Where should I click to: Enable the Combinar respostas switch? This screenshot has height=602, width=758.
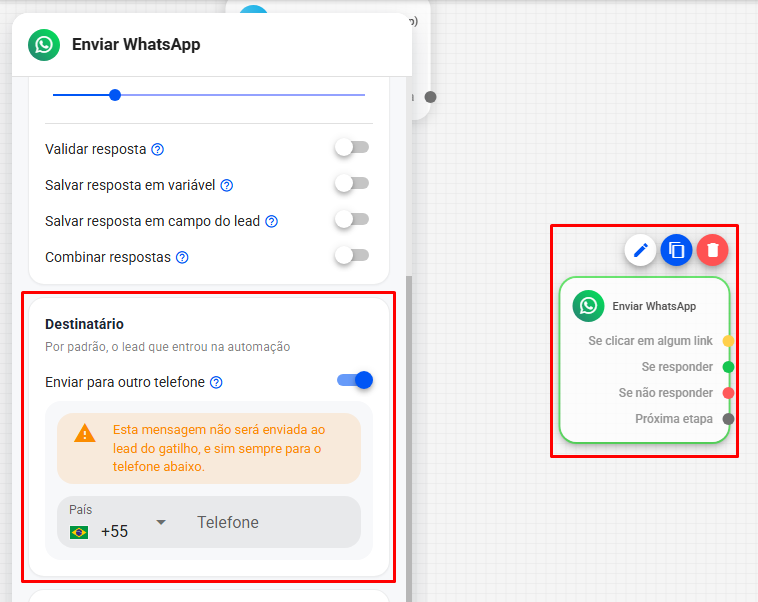click(352, 255)
